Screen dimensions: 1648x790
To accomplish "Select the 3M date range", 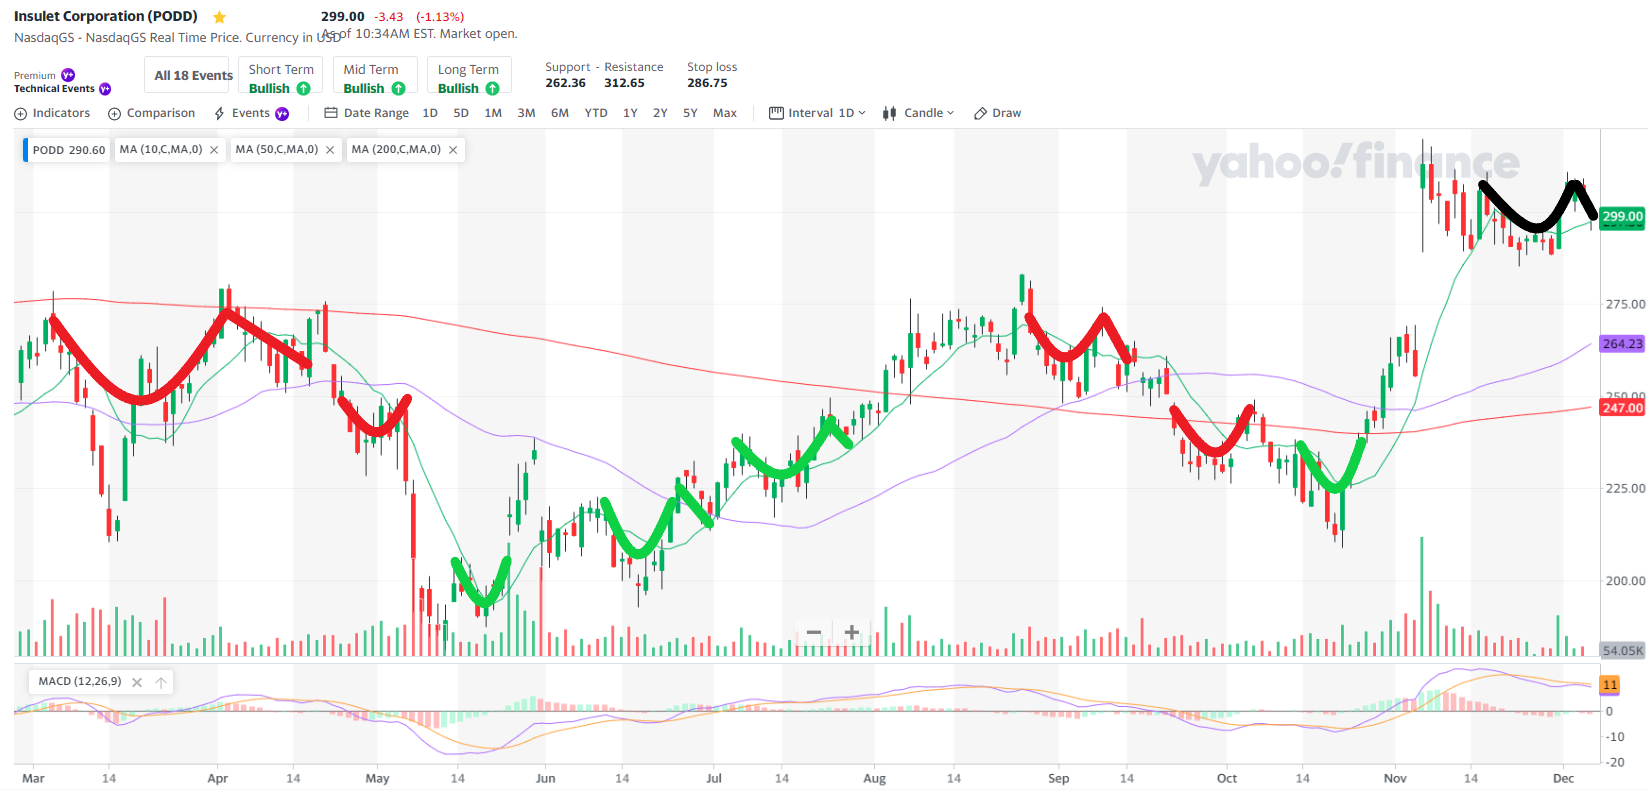I will 526,113.
